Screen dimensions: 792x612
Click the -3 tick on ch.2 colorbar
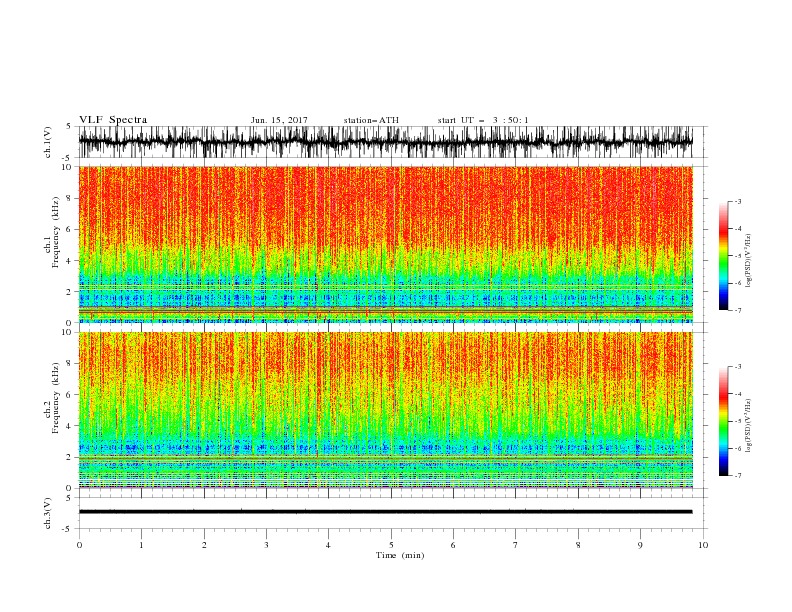(x=737, y=367)
